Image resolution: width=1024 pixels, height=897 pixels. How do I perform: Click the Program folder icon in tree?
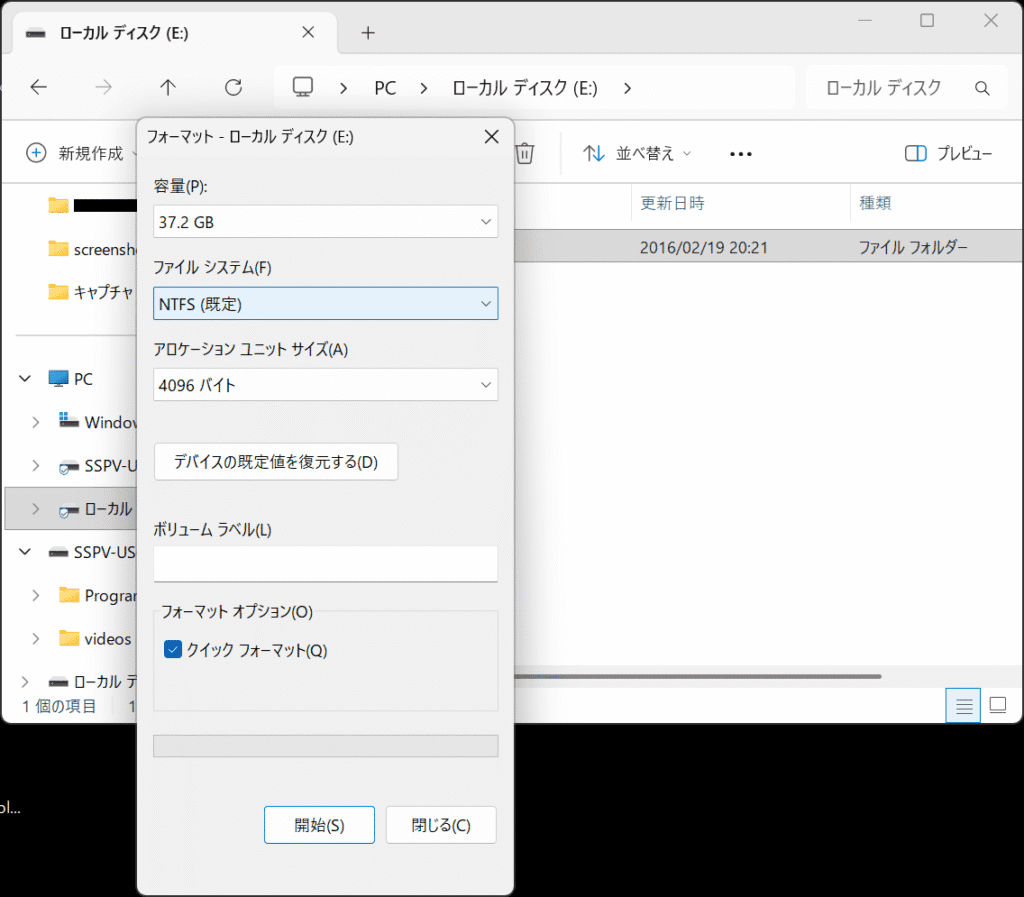69,595
